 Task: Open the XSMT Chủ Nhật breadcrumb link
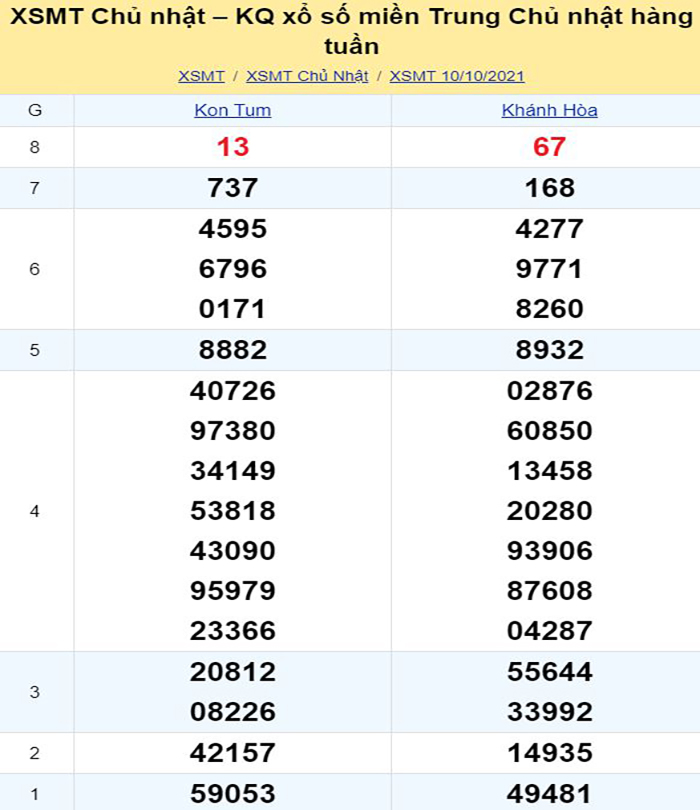307,76
